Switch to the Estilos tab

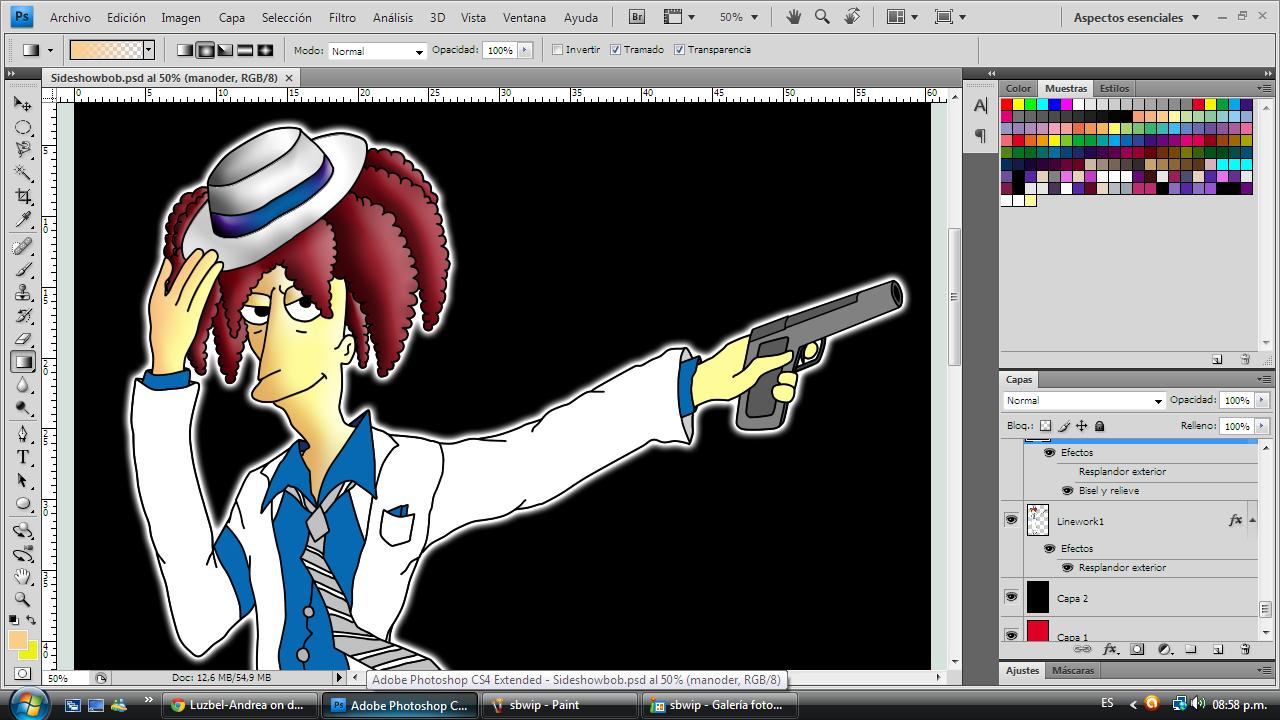pos(1114,88)
